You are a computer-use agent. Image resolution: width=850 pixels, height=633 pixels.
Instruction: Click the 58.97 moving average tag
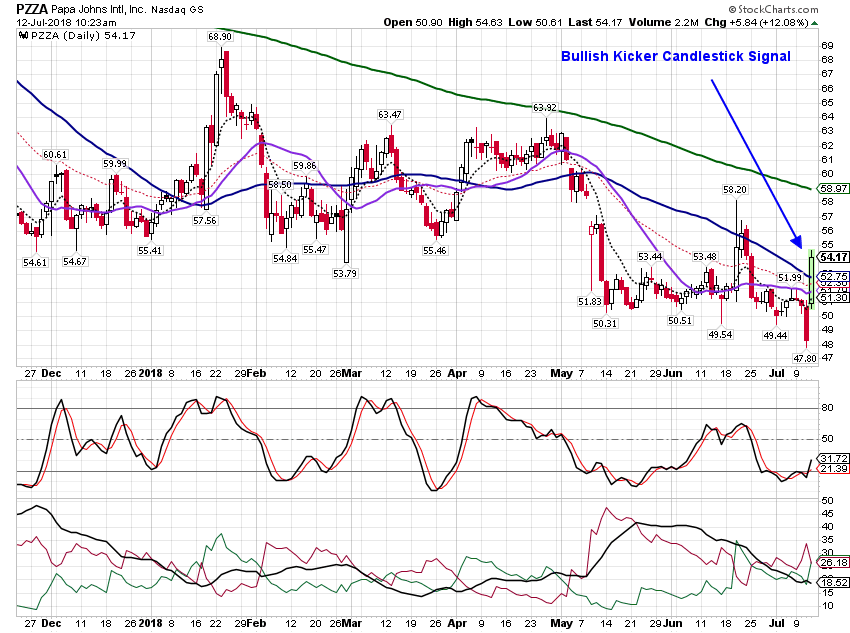pos(834,189)
